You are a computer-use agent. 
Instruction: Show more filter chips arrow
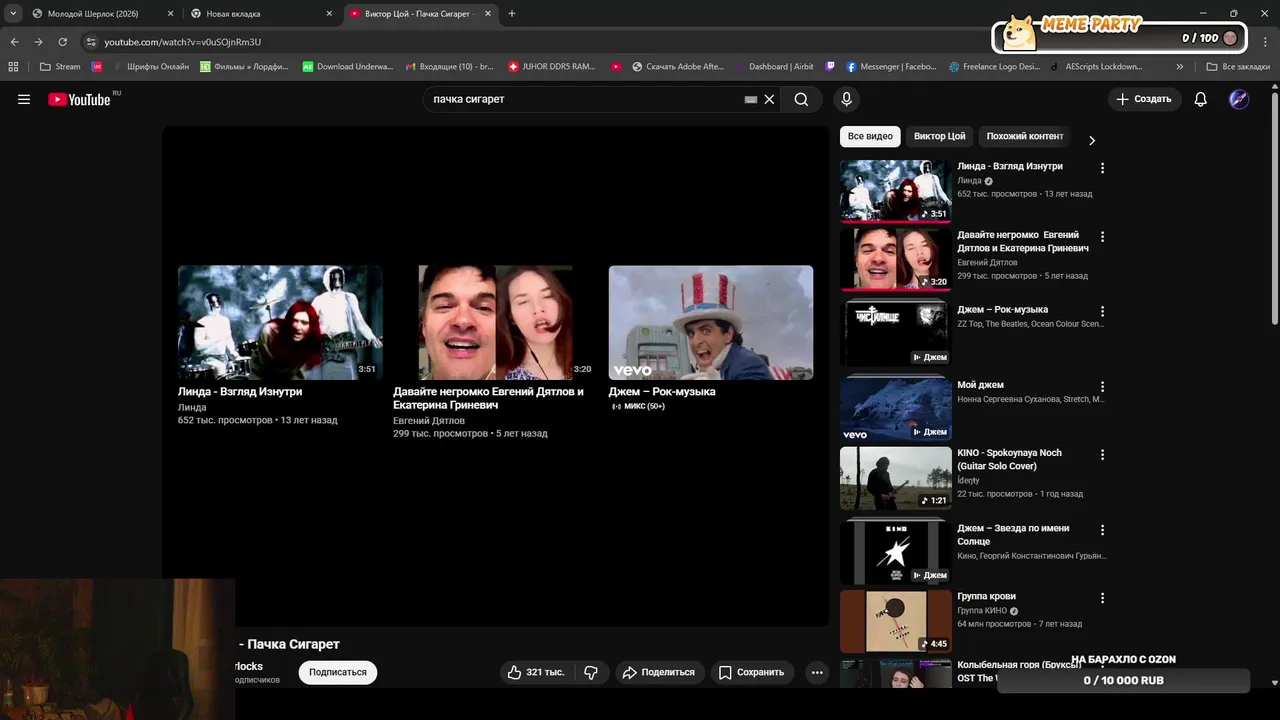point(1092,141)
